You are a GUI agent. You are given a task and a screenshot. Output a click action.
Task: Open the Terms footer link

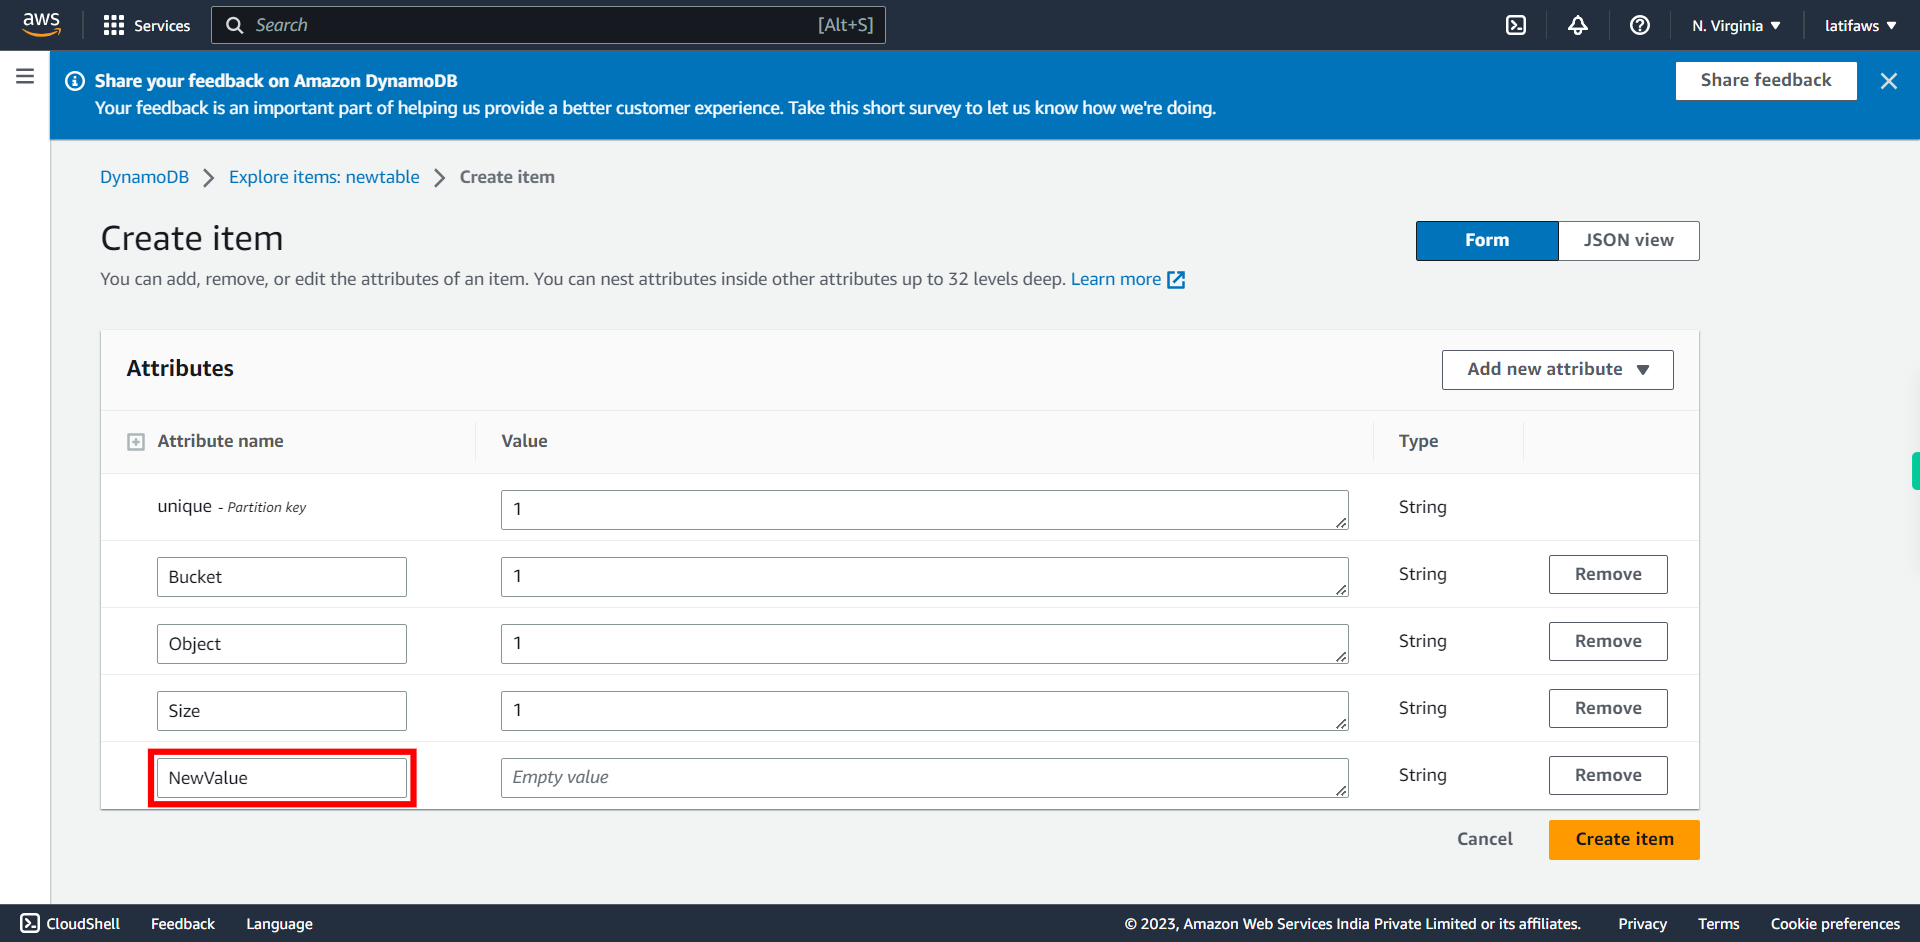pos(1718,924)
